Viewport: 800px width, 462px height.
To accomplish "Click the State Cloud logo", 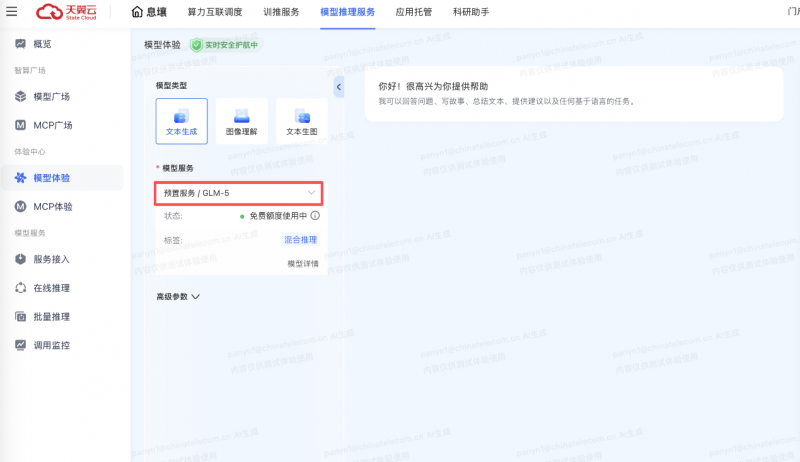I will click(x=66, y=11).
